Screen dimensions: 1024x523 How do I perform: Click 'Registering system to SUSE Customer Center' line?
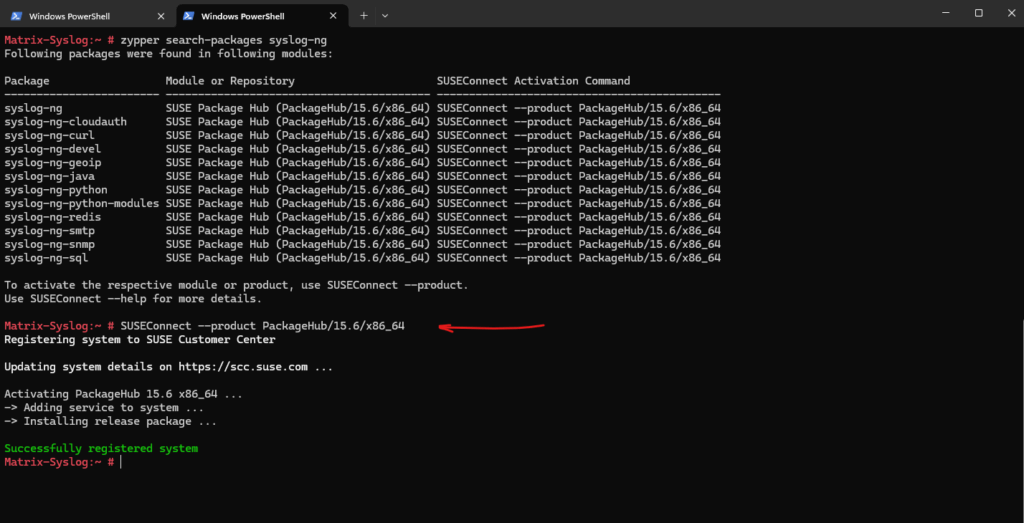click(x=140, y=340)
